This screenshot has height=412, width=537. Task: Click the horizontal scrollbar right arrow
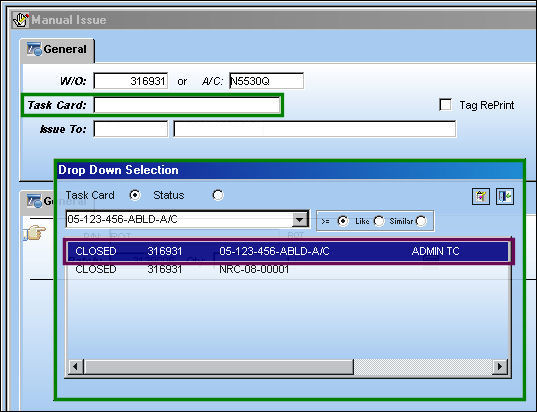[x=500, y=367]
